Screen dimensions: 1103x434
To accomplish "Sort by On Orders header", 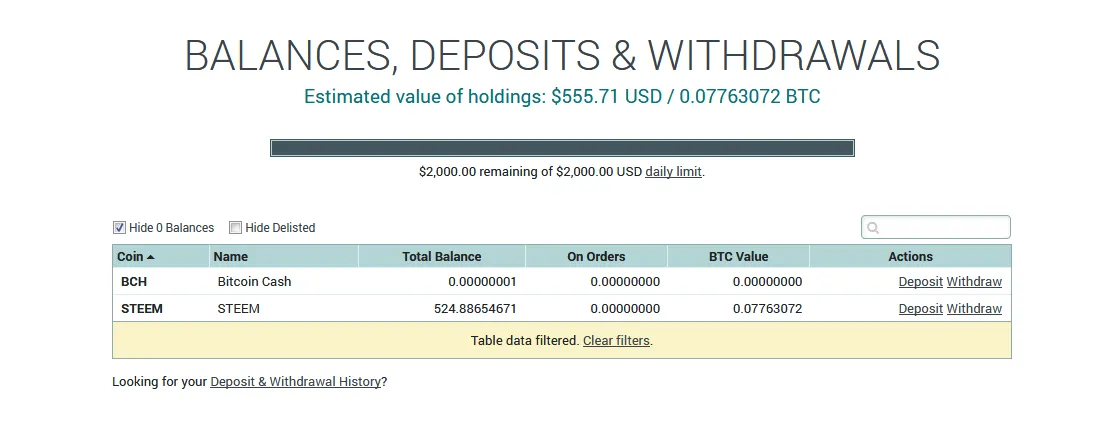I will pyautogui.click(x=596, y=257).
